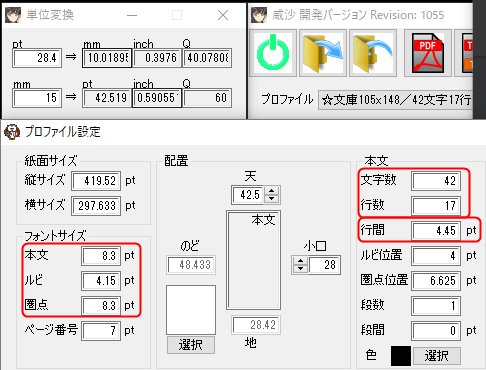The height and width of the screenshot is (370, 486).
Task: Click the 圏点位置 field 6.625
Action: pos(436,281)
